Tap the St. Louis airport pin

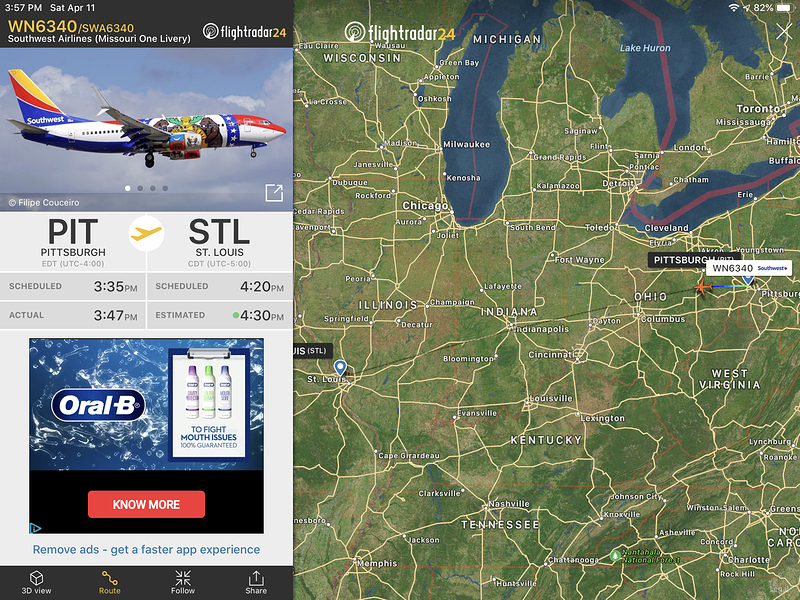[x=340, y=368]
